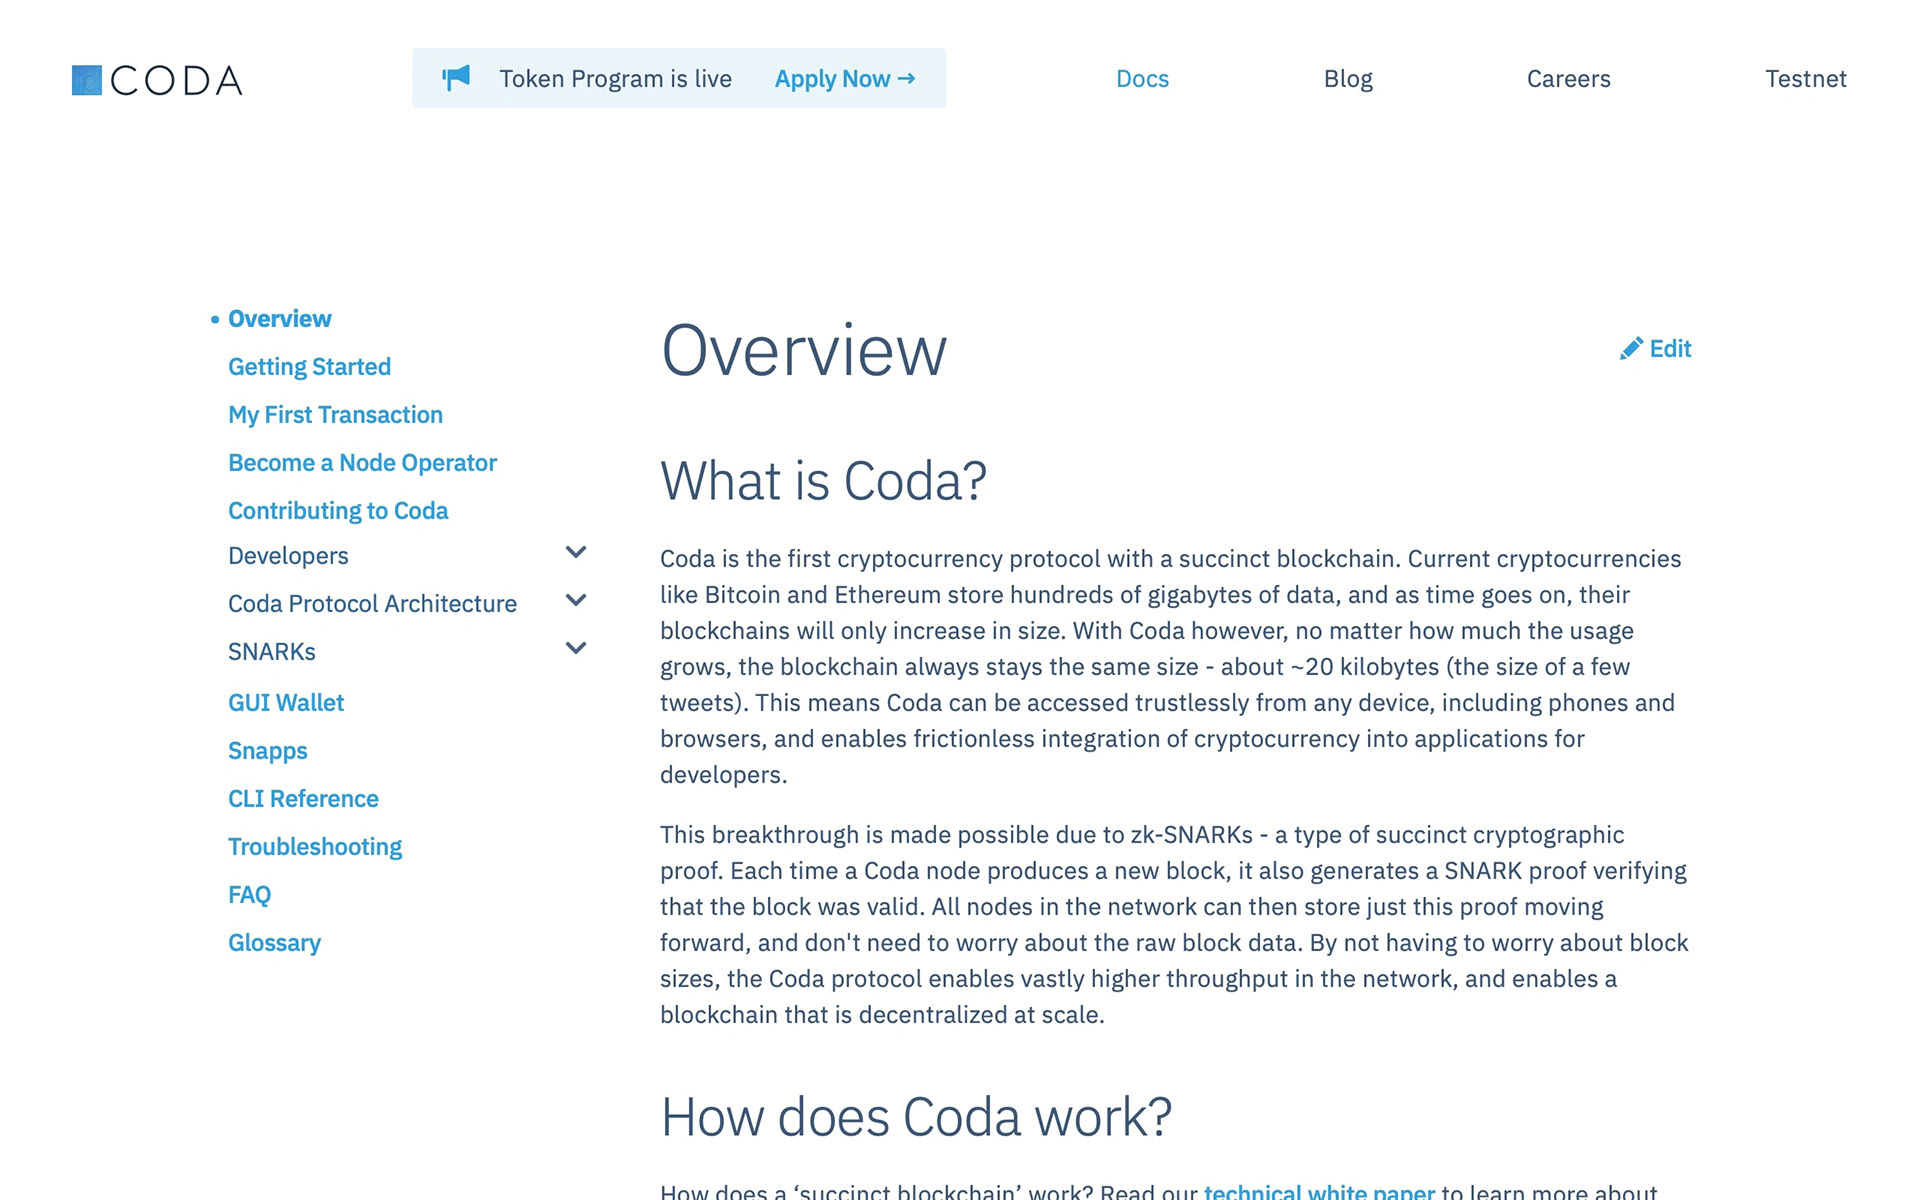
Task: Select Getting Started in sidebar
Action: 309,367
